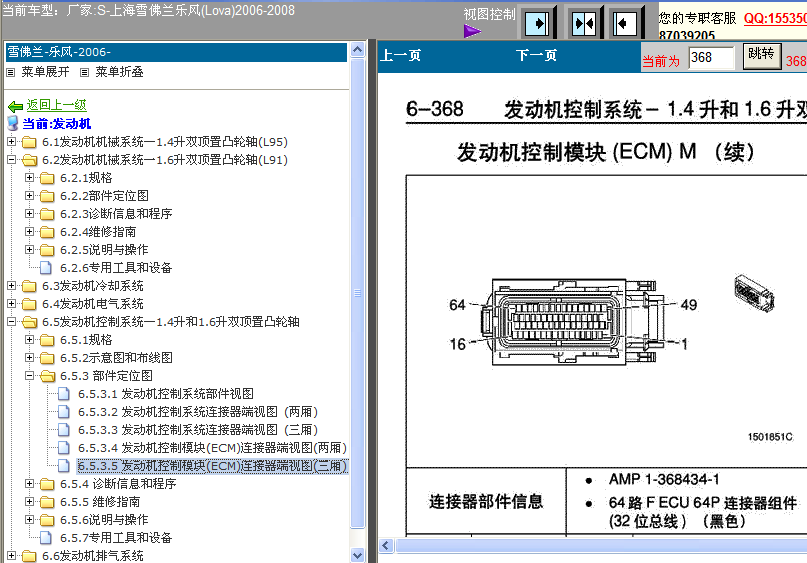Click the small ECM connector thumbnail image
This screenshot has height=563, width=807.
coord(754,293)
